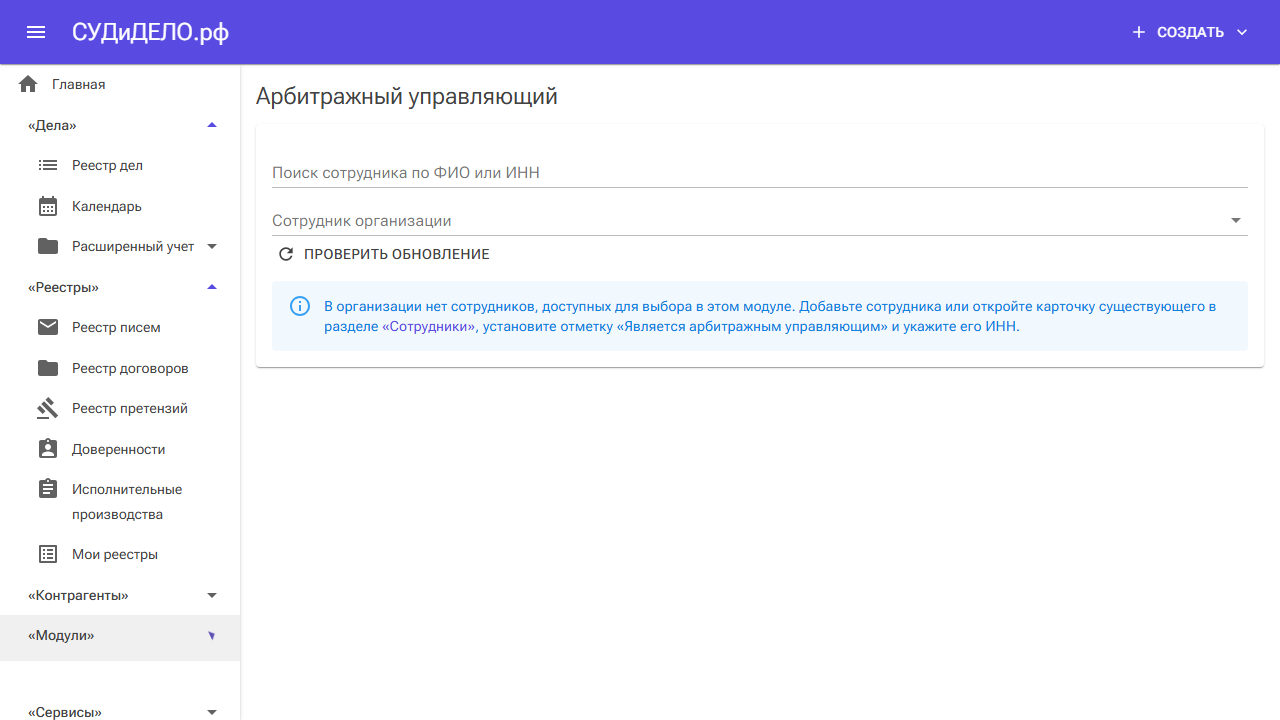The height and width of the screenshot is (720, 1280).
Task: Click the envelope icon of Реестр писем
Action: (48, 327)
